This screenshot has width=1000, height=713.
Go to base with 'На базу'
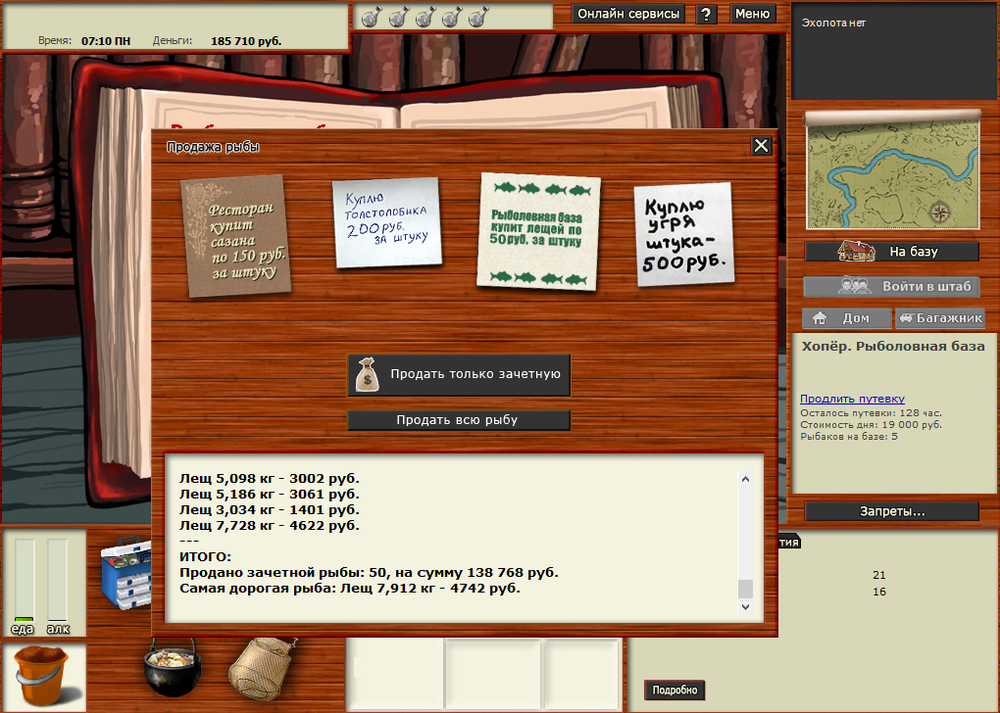tap(892, 252)
